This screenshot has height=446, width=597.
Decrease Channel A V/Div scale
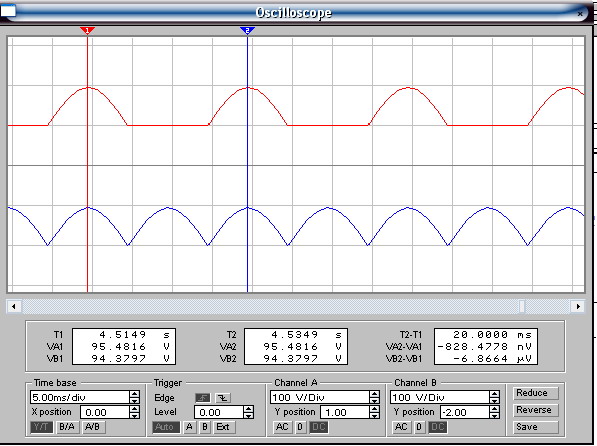point(375,401)
